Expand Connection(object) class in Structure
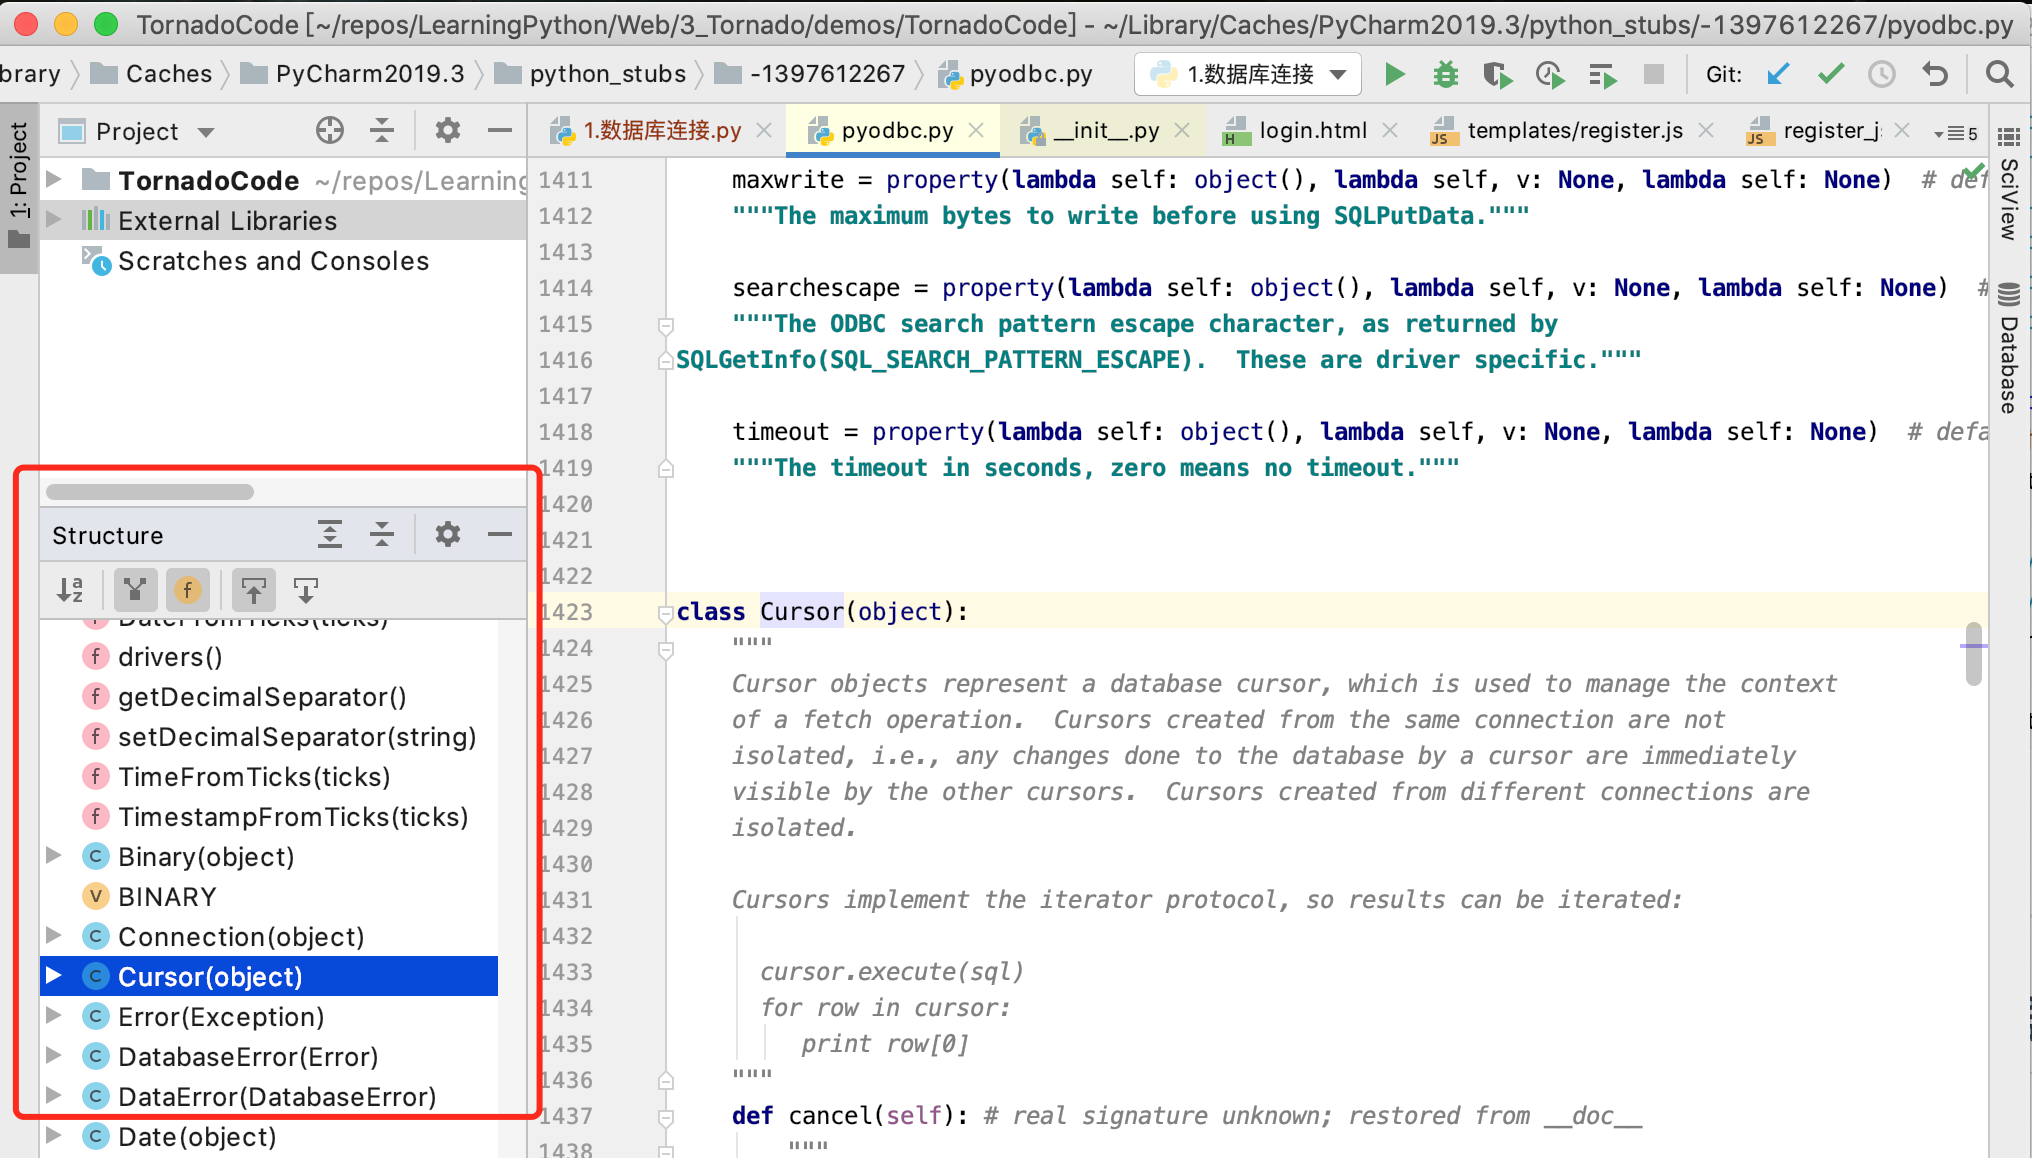2032x1158 pixels. 55,936
